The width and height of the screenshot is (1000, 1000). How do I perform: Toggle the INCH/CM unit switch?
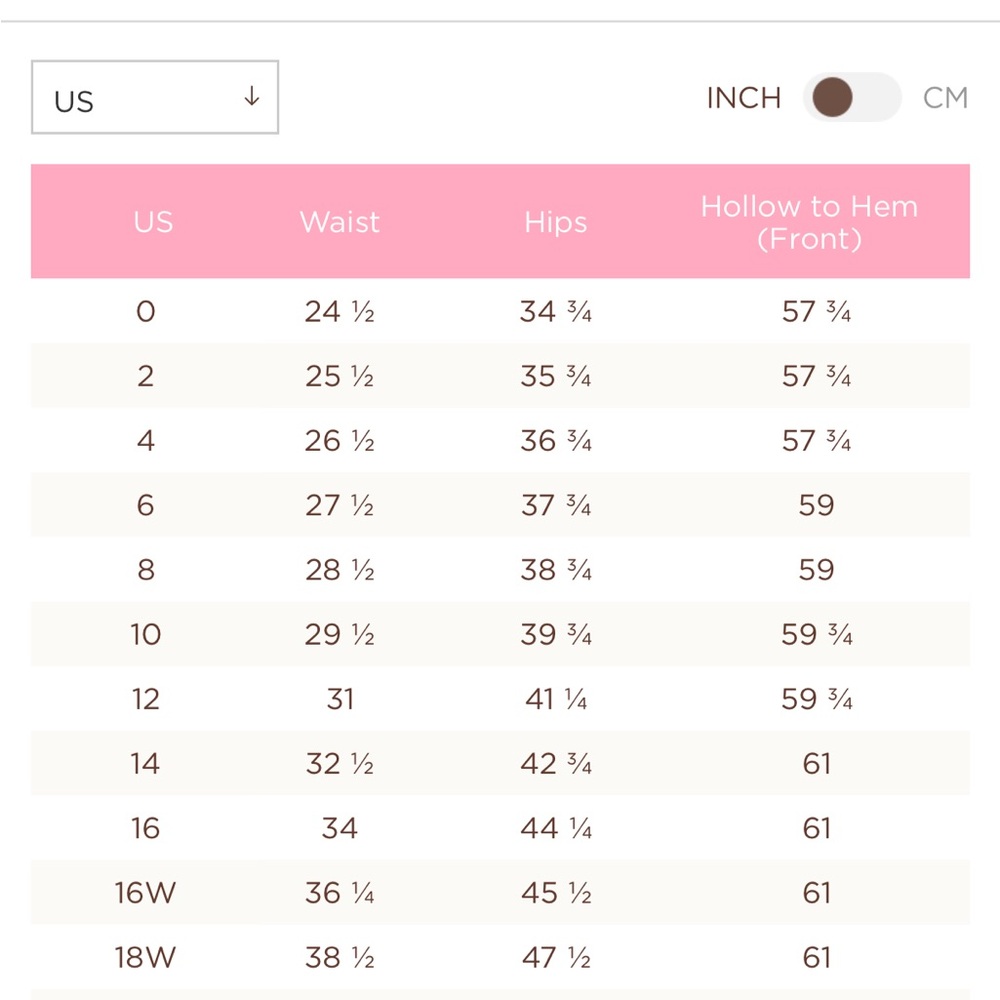pos(852,97)
